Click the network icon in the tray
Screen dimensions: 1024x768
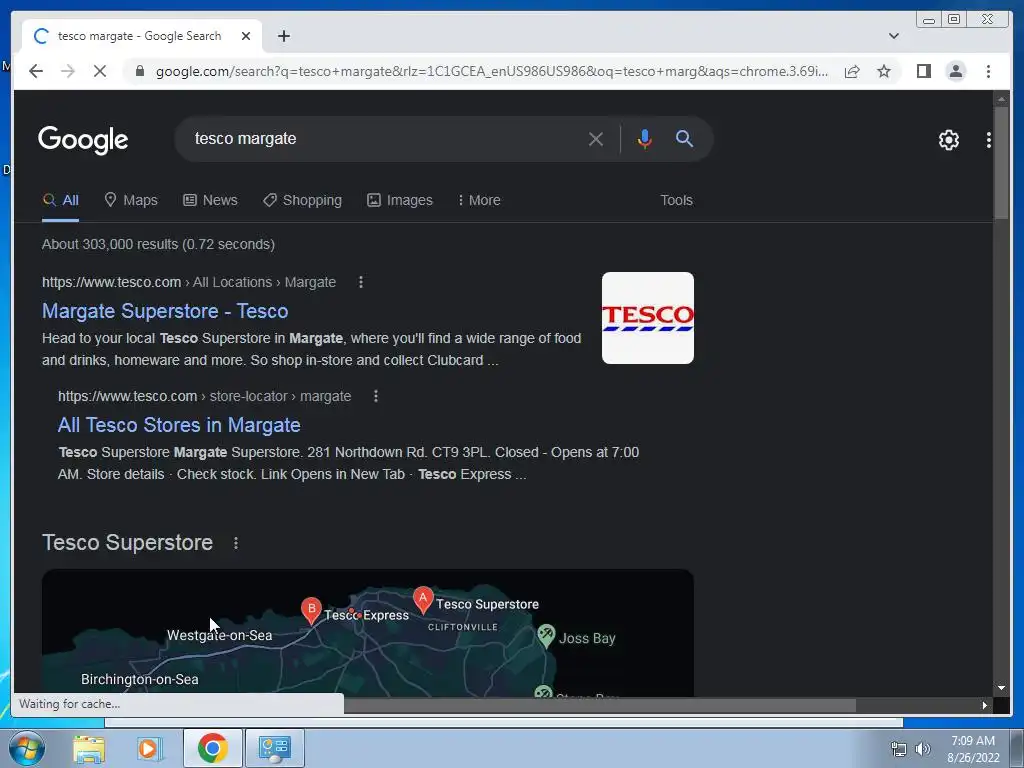point(899,749)
